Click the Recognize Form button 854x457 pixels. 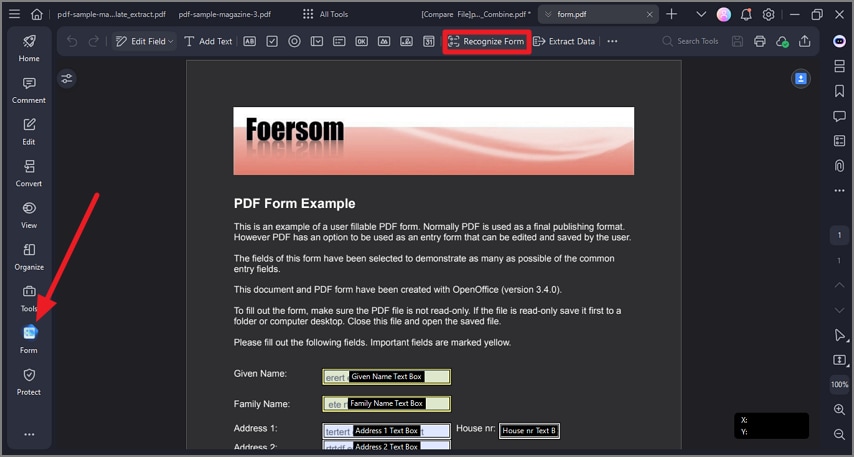click(x=486, y=41)
